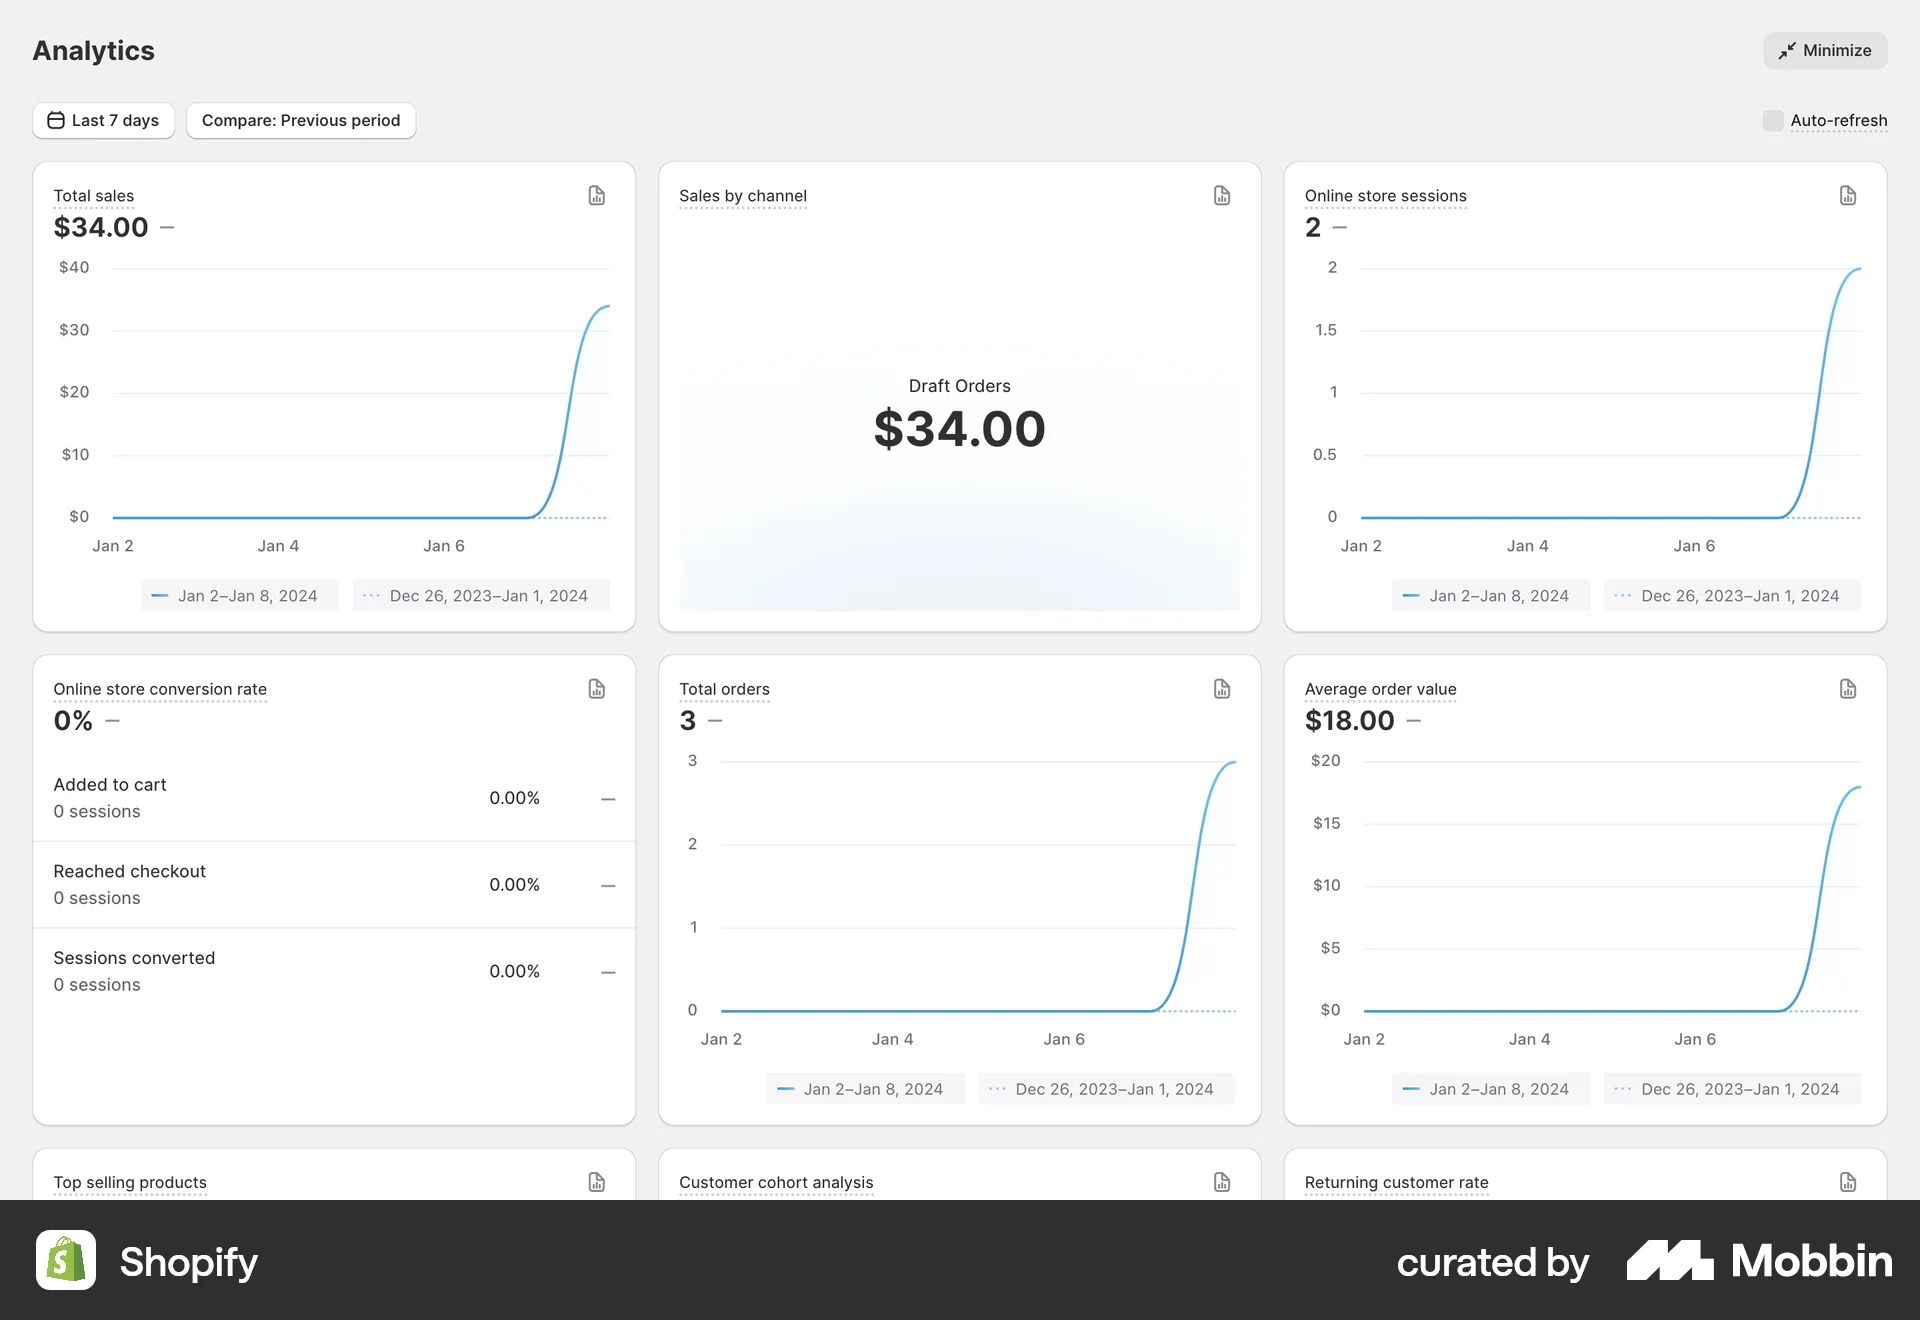
Task: Open the Last 7 days date range picker
Action: [103, 120]
